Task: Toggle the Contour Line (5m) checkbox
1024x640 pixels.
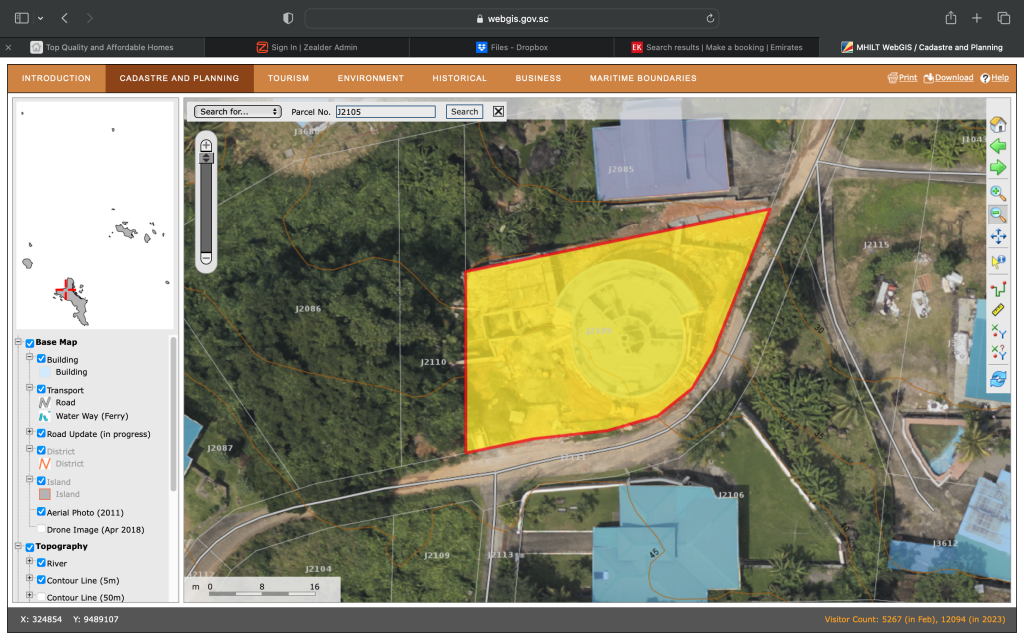Action: (41, 580)
